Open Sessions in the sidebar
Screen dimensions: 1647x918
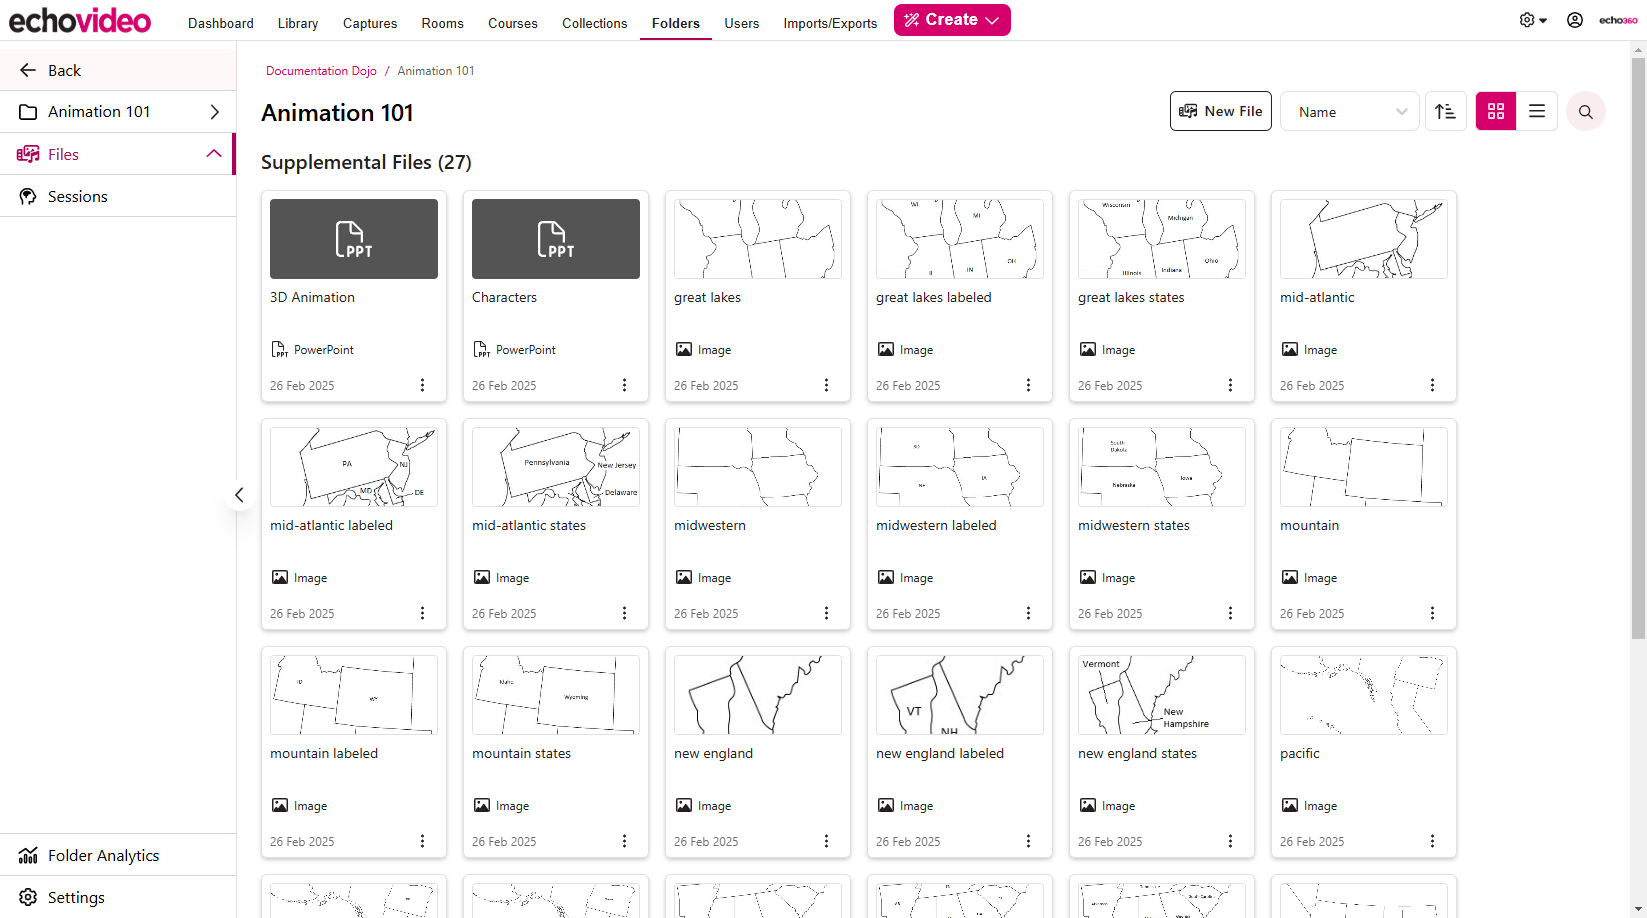118,196
